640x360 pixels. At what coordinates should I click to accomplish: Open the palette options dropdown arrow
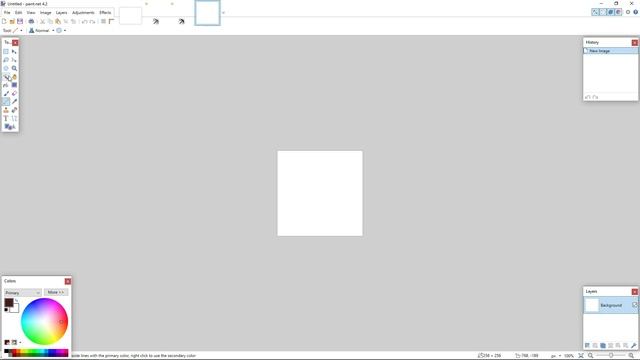coord(20,342)
